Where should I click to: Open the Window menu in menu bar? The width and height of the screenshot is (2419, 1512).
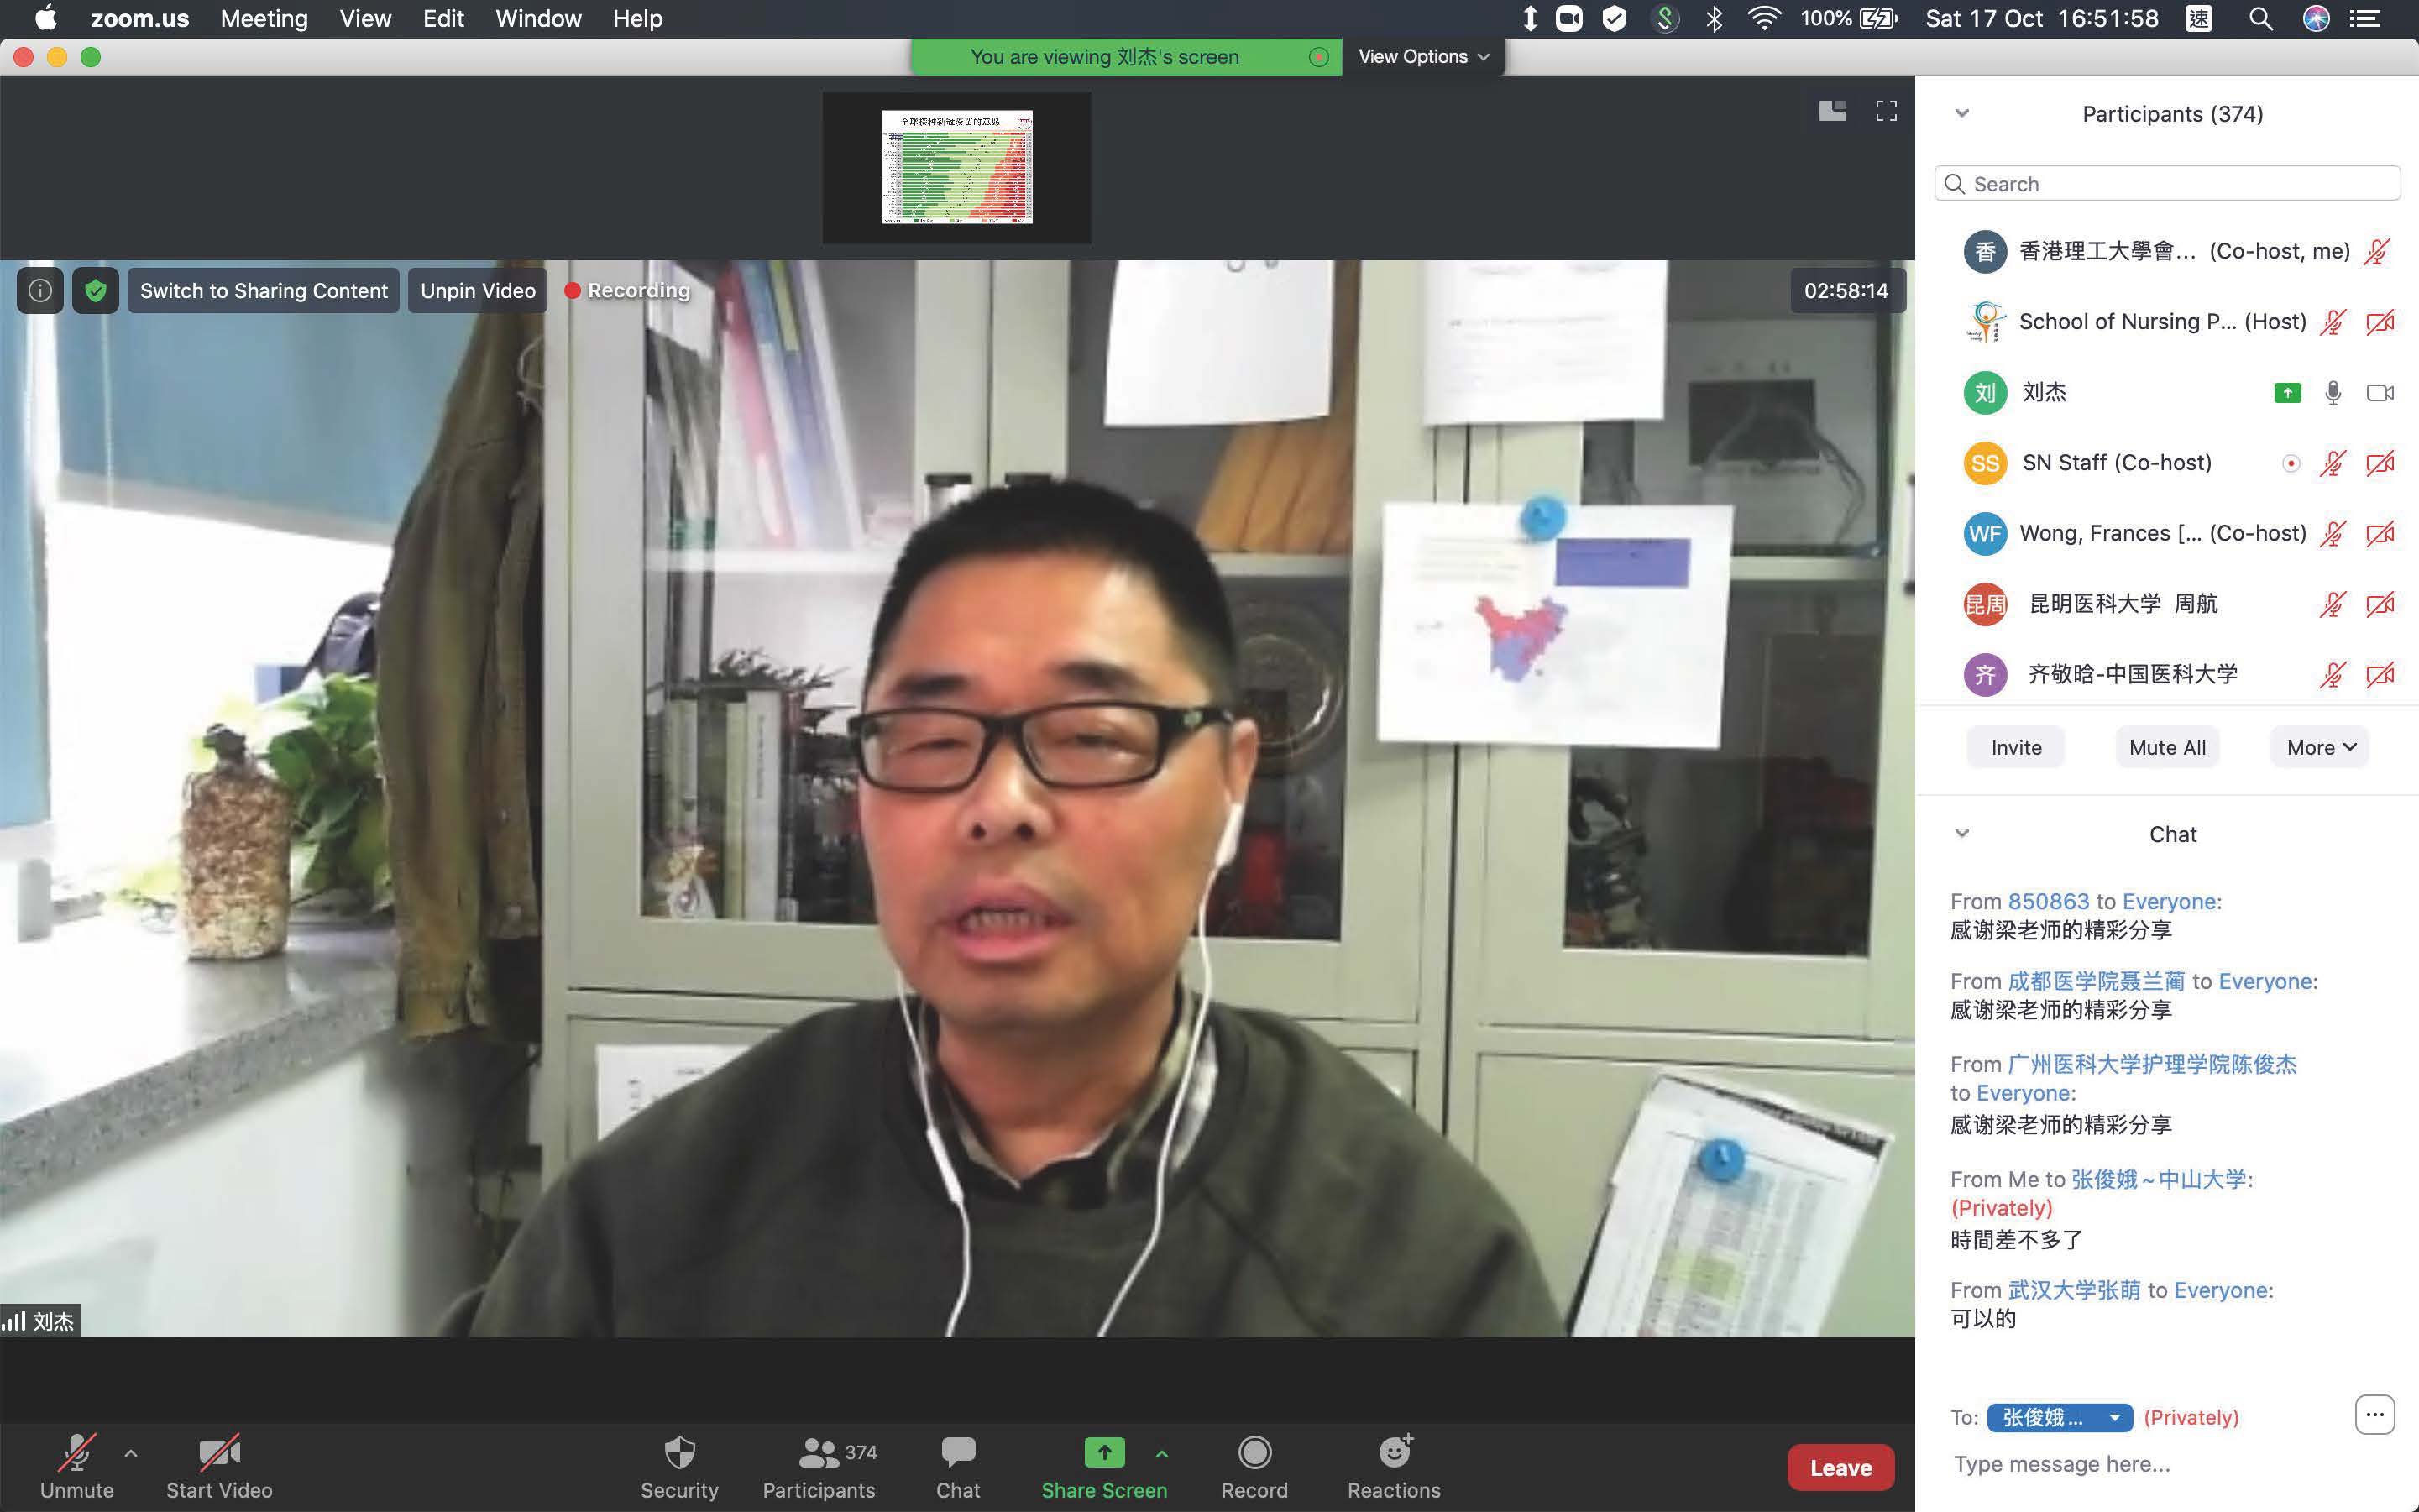click(538, 19)
